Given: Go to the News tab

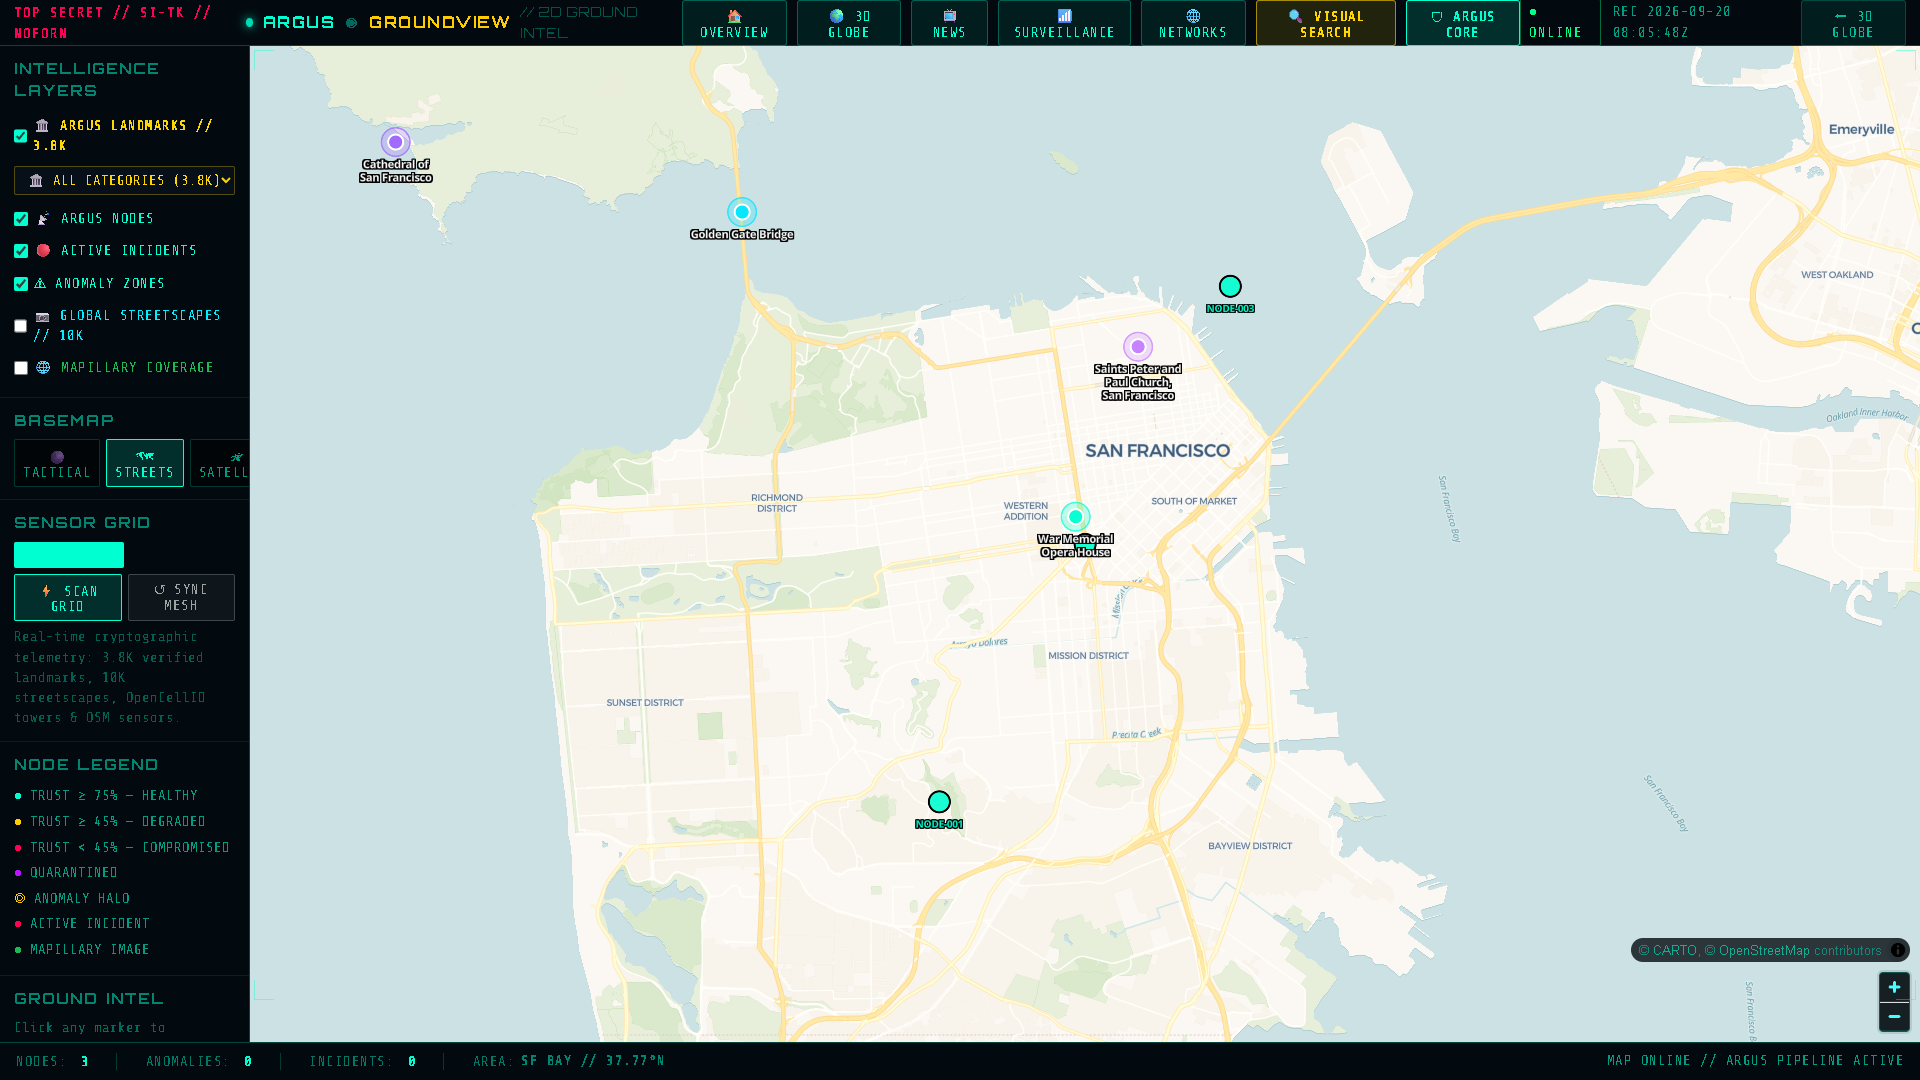Looking at the screenshot, I should 949,23.
